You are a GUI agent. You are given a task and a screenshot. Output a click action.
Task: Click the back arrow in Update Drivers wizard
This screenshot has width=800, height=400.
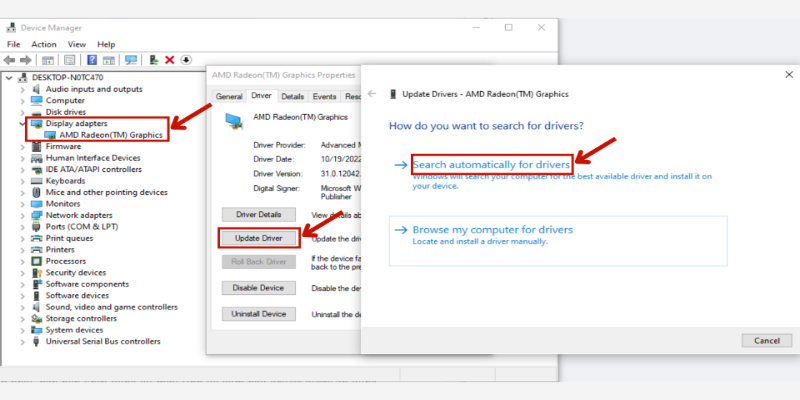coord(373,94)
